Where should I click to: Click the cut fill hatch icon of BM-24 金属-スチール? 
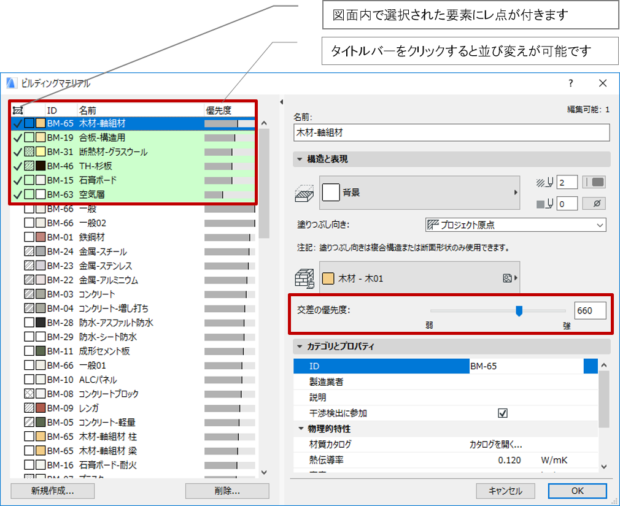pos(29,251)
